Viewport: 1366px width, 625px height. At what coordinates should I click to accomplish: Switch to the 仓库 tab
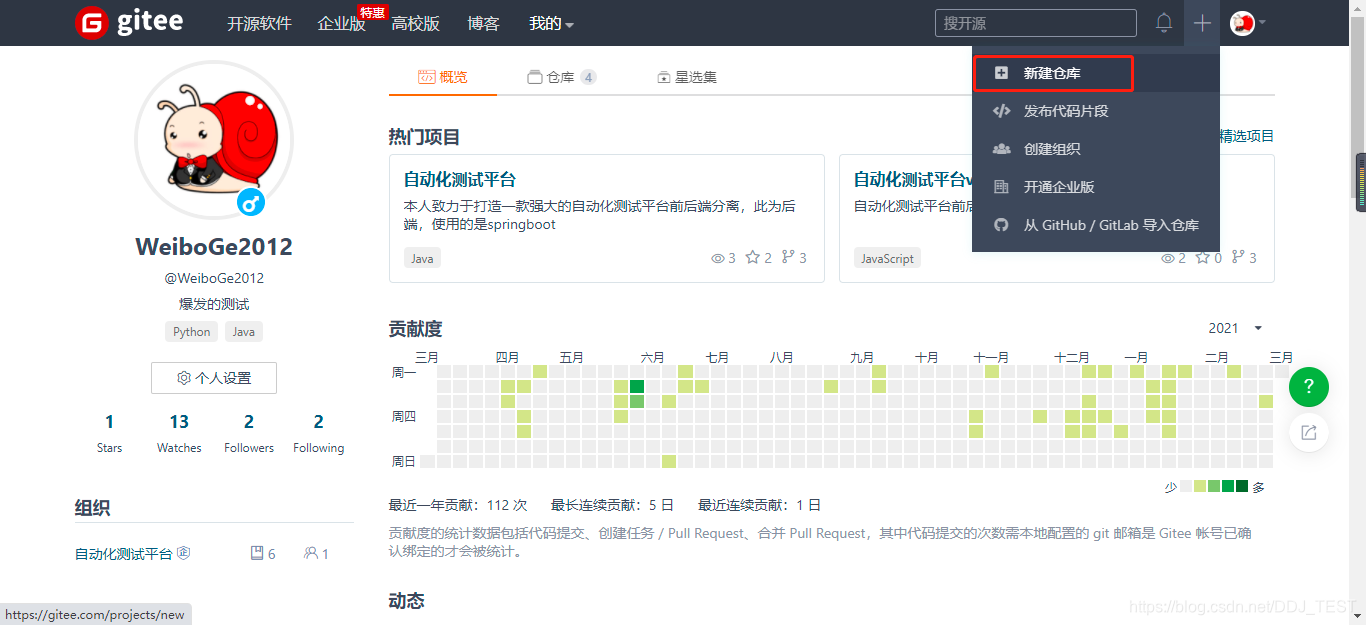point(560,75)
